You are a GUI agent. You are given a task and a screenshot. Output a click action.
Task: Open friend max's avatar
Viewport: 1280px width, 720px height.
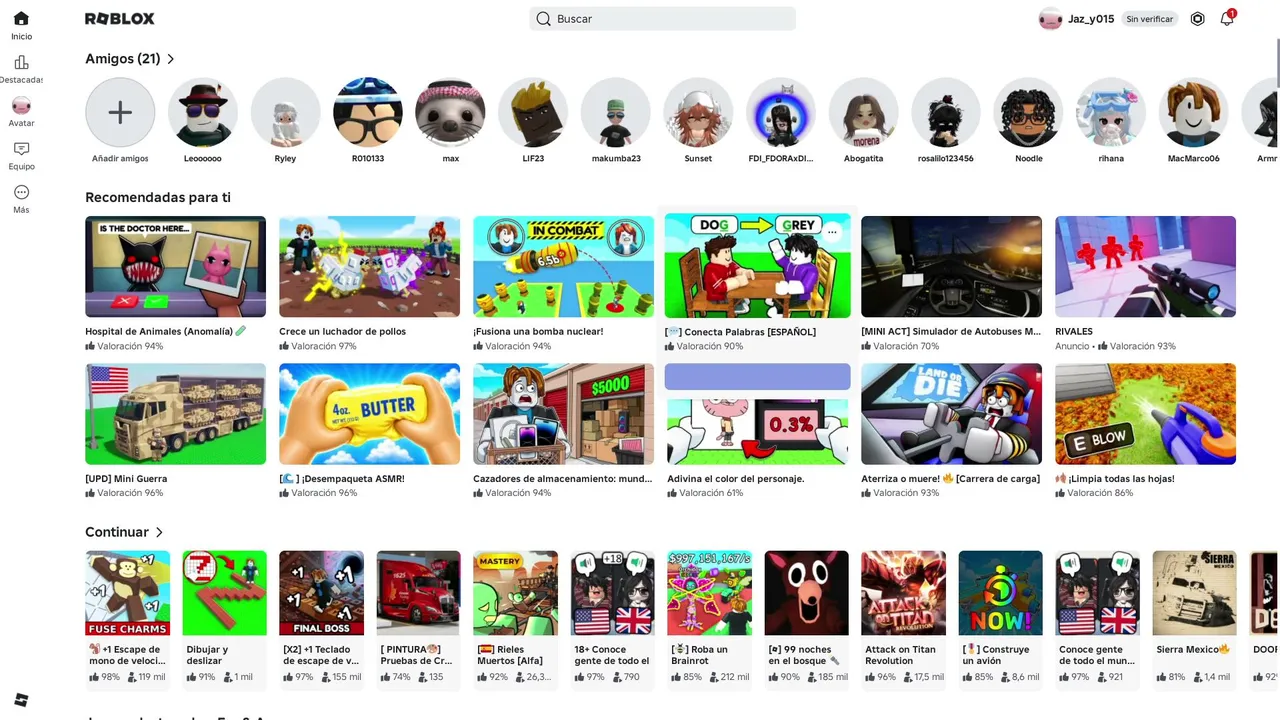tap(450, 112)
